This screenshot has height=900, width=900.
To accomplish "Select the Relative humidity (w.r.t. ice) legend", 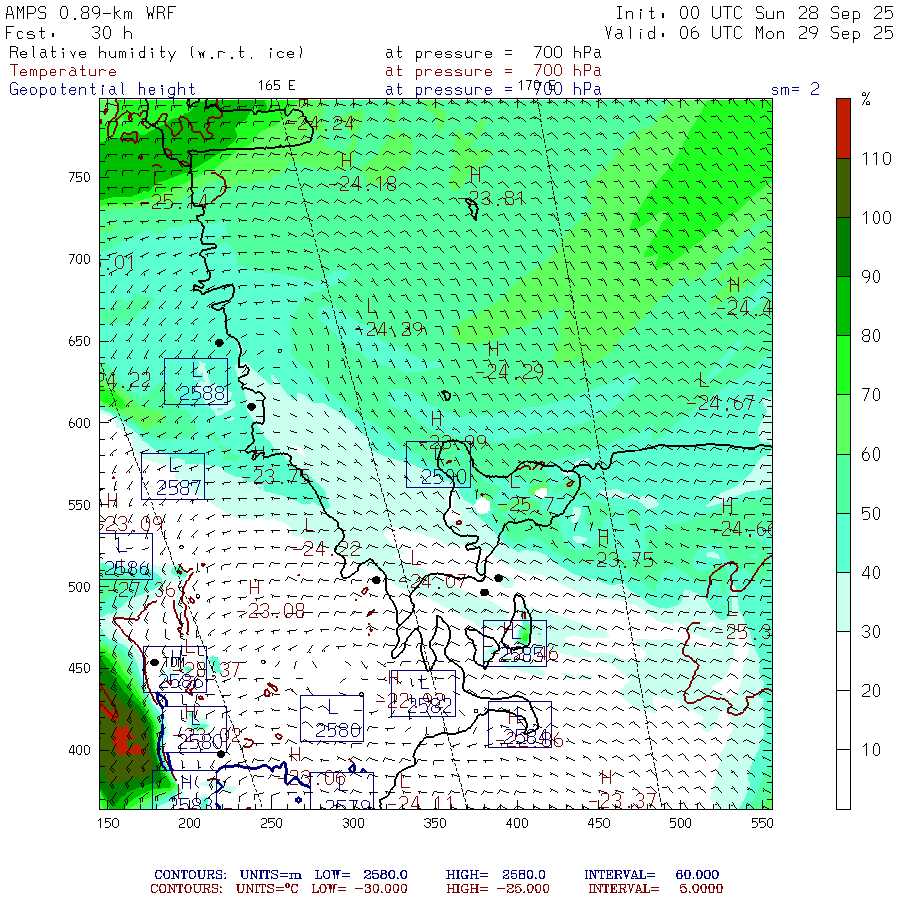I will point(156,52).
